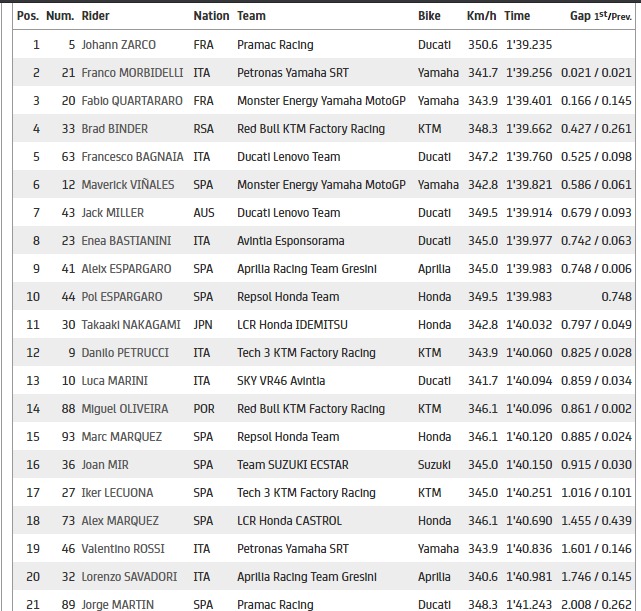The width and height of the screenshot is (641, 611).
Task: Click the Bike column header
Action: [429, 17]
